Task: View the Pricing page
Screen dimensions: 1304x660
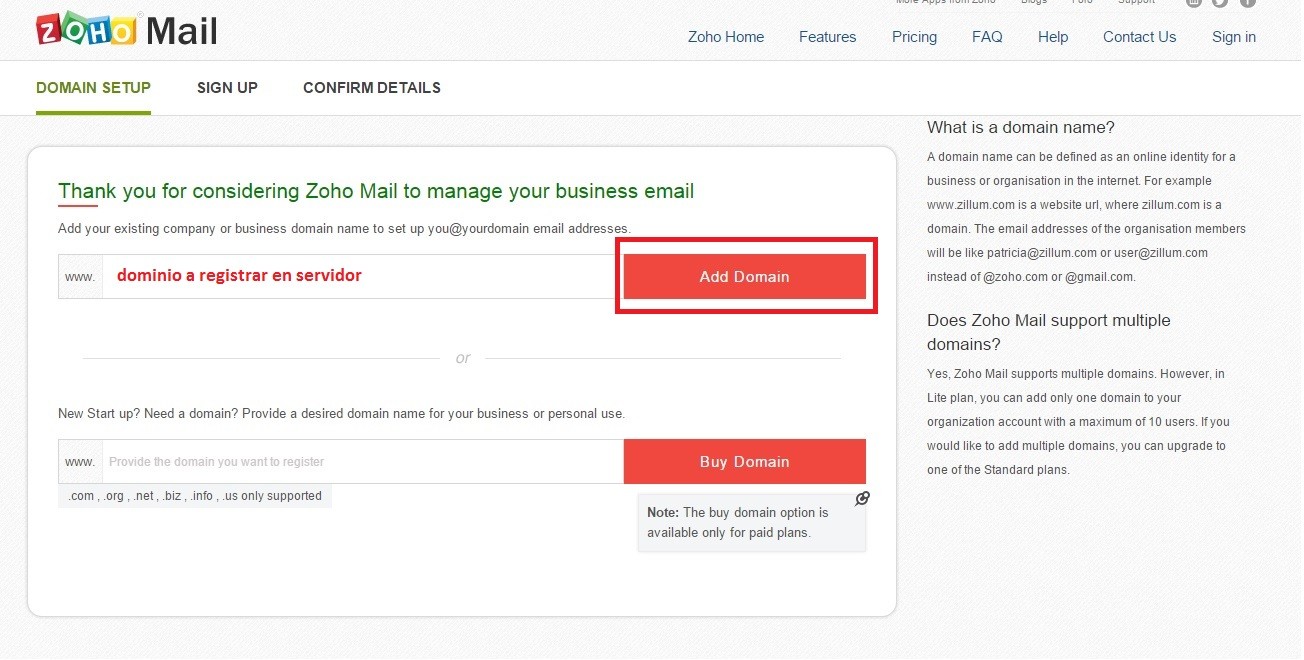Action: point(914,37)
